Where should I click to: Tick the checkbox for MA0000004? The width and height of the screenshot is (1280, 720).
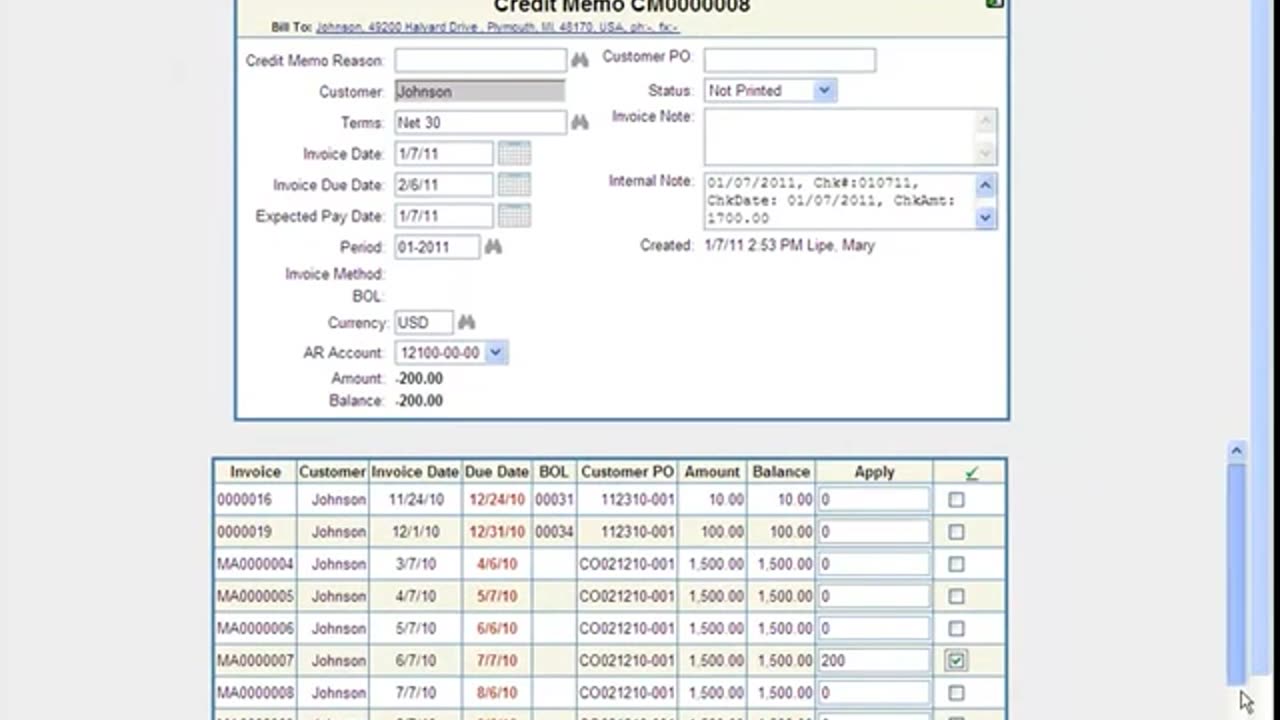957,564
